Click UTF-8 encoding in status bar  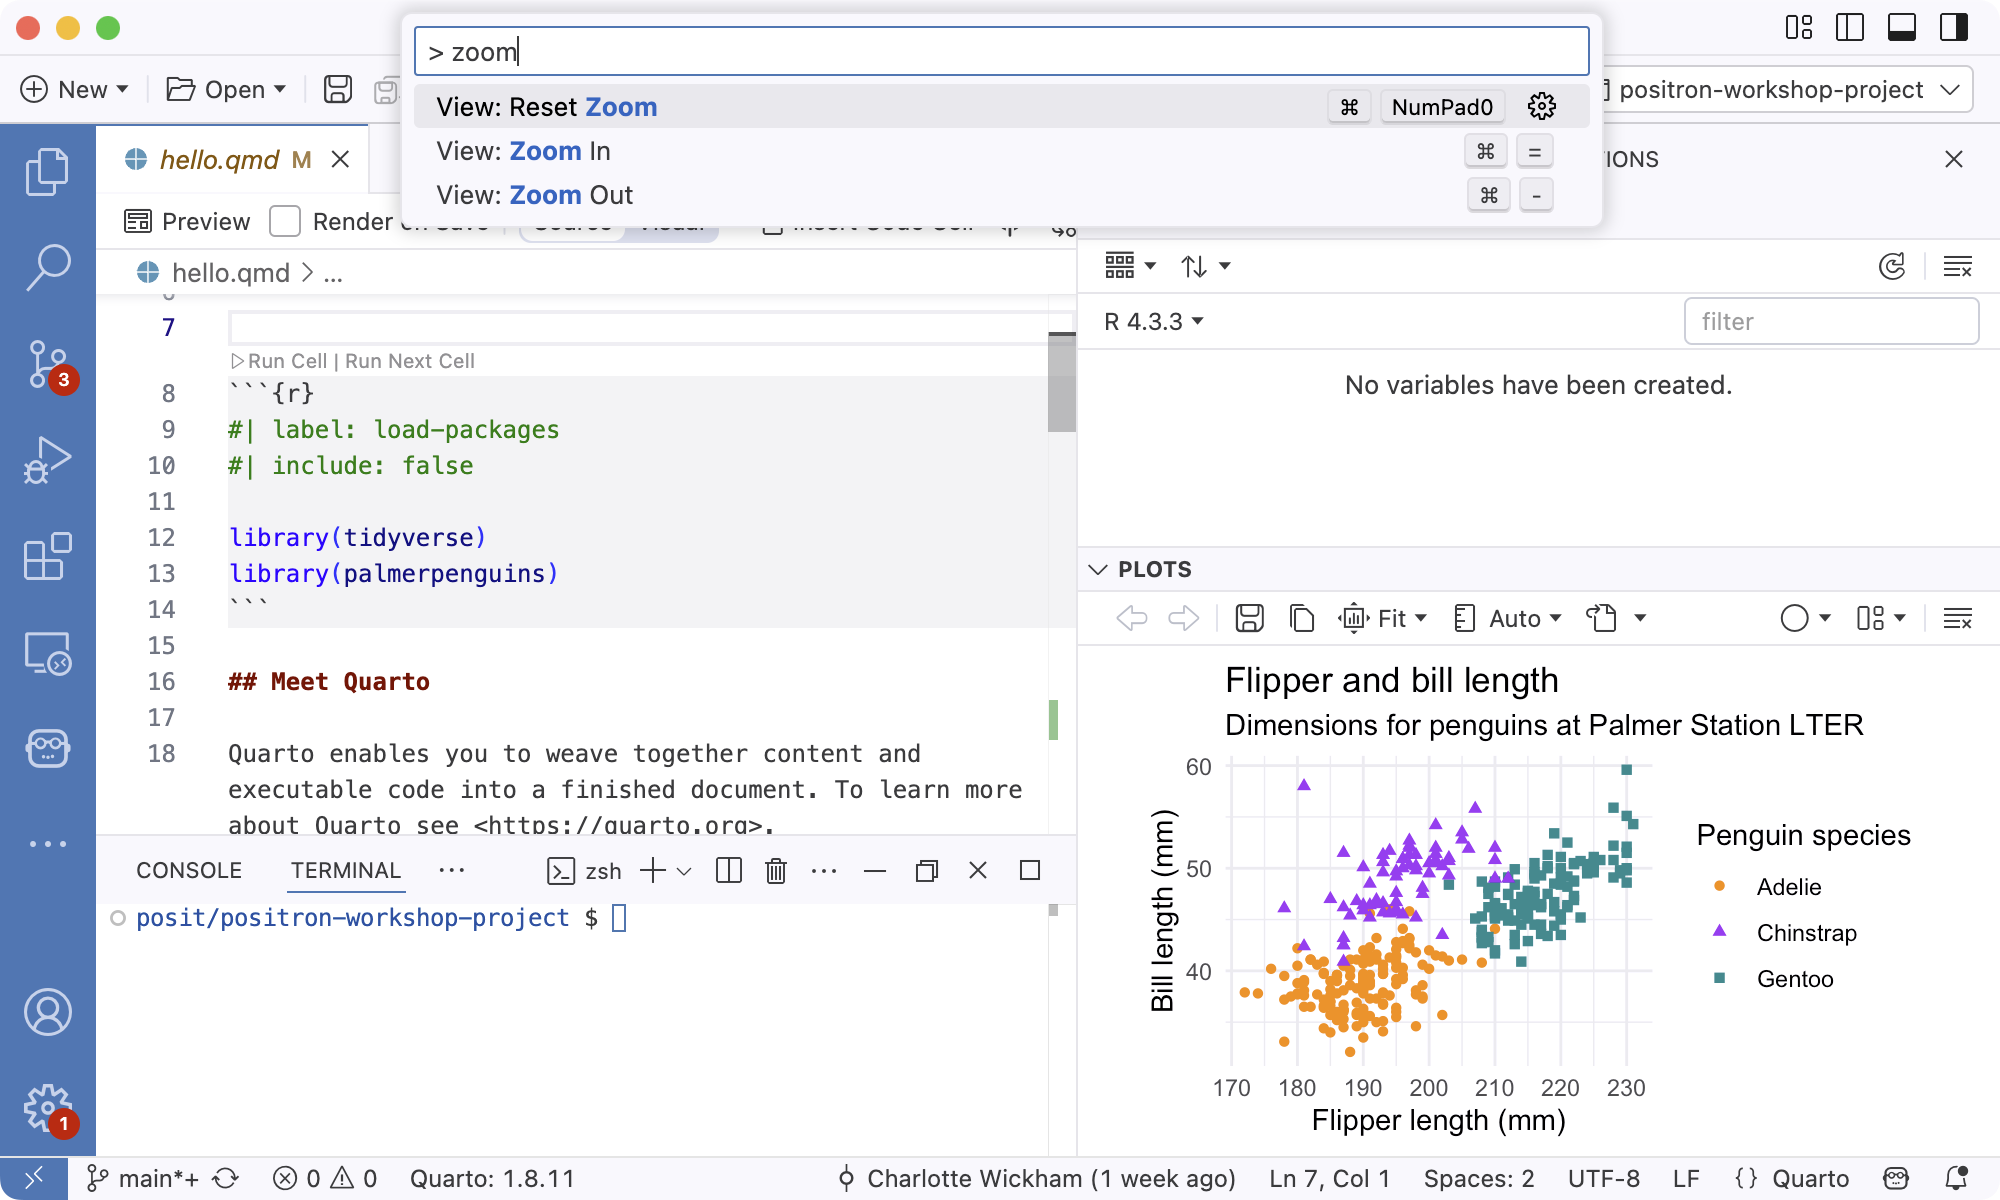(1603, 1179)
